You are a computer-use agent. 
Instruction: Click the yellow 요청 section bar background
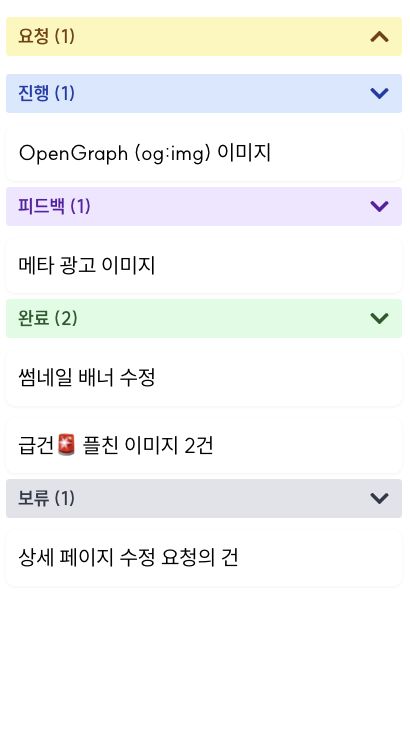[x=204, y=37]
